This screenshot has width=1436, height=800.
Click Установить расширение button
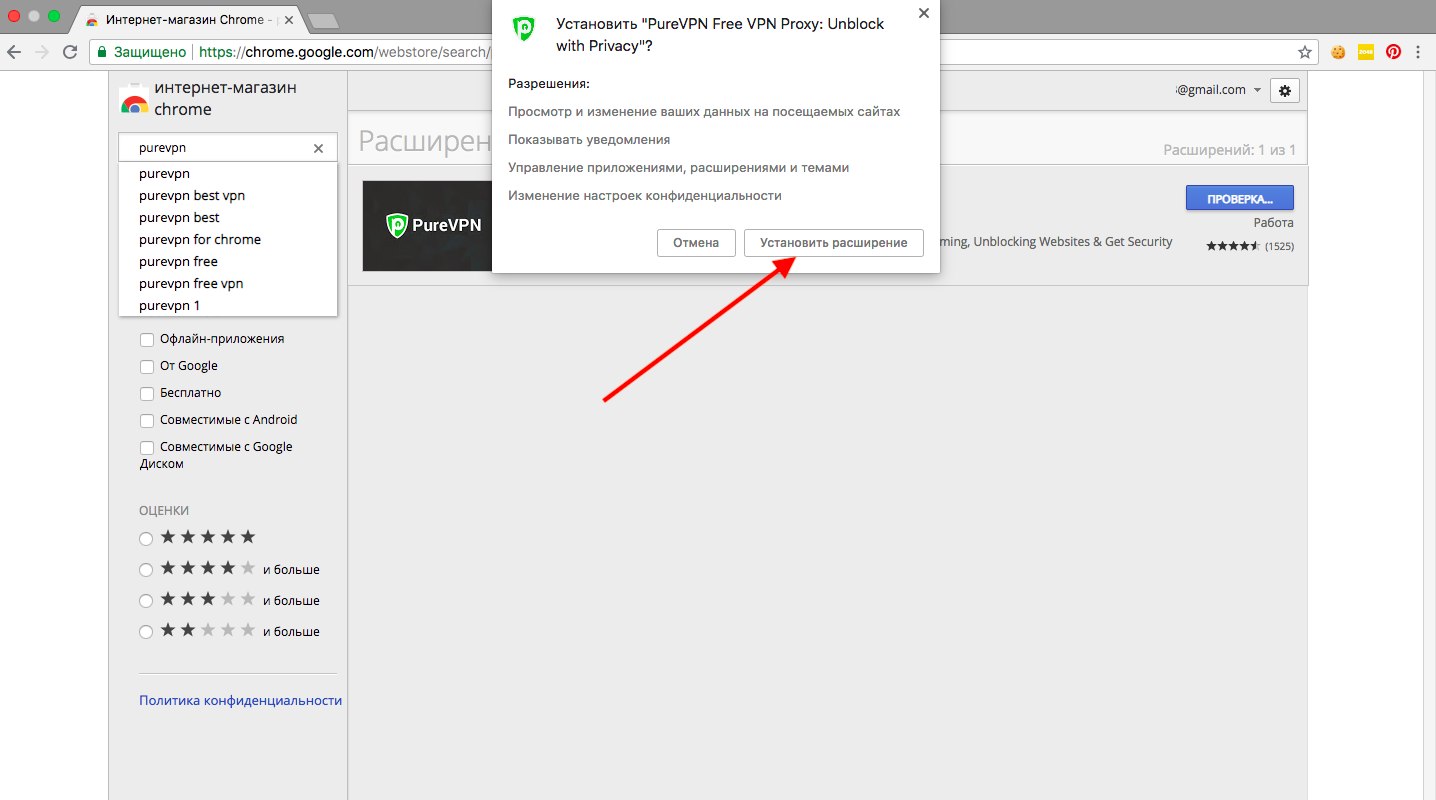coord(834,243)
